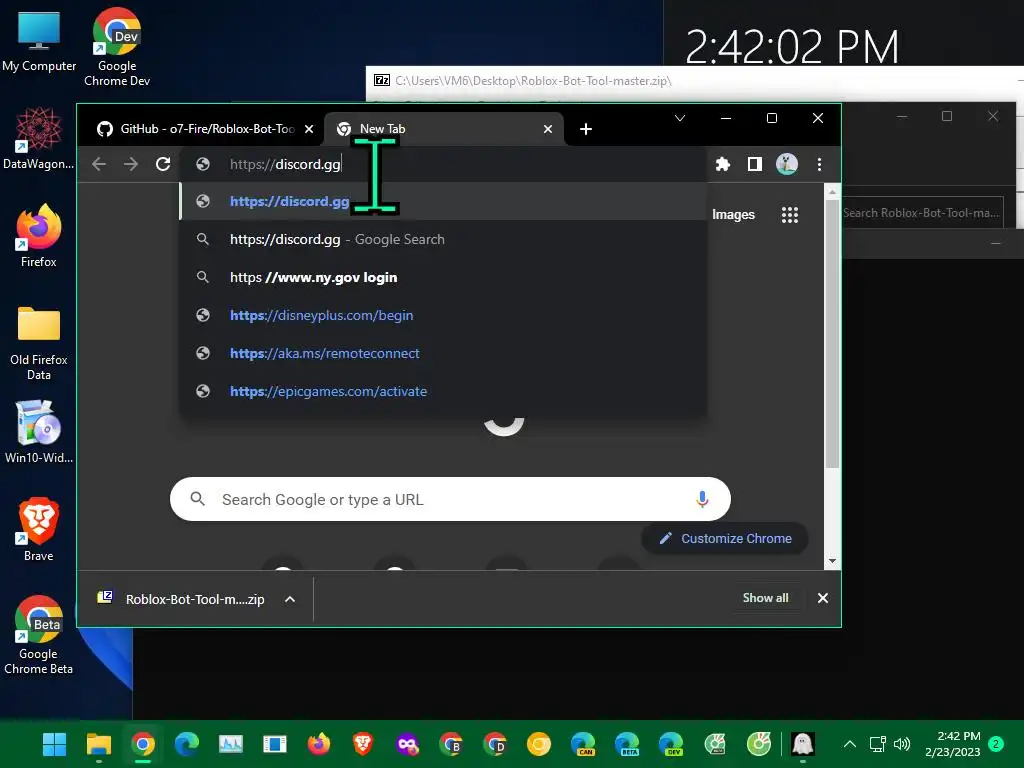1024x768 pixels.
Task: Open the Chrome extensions puzzle icon
Action: pyautogui.click(x=722, y=164)
